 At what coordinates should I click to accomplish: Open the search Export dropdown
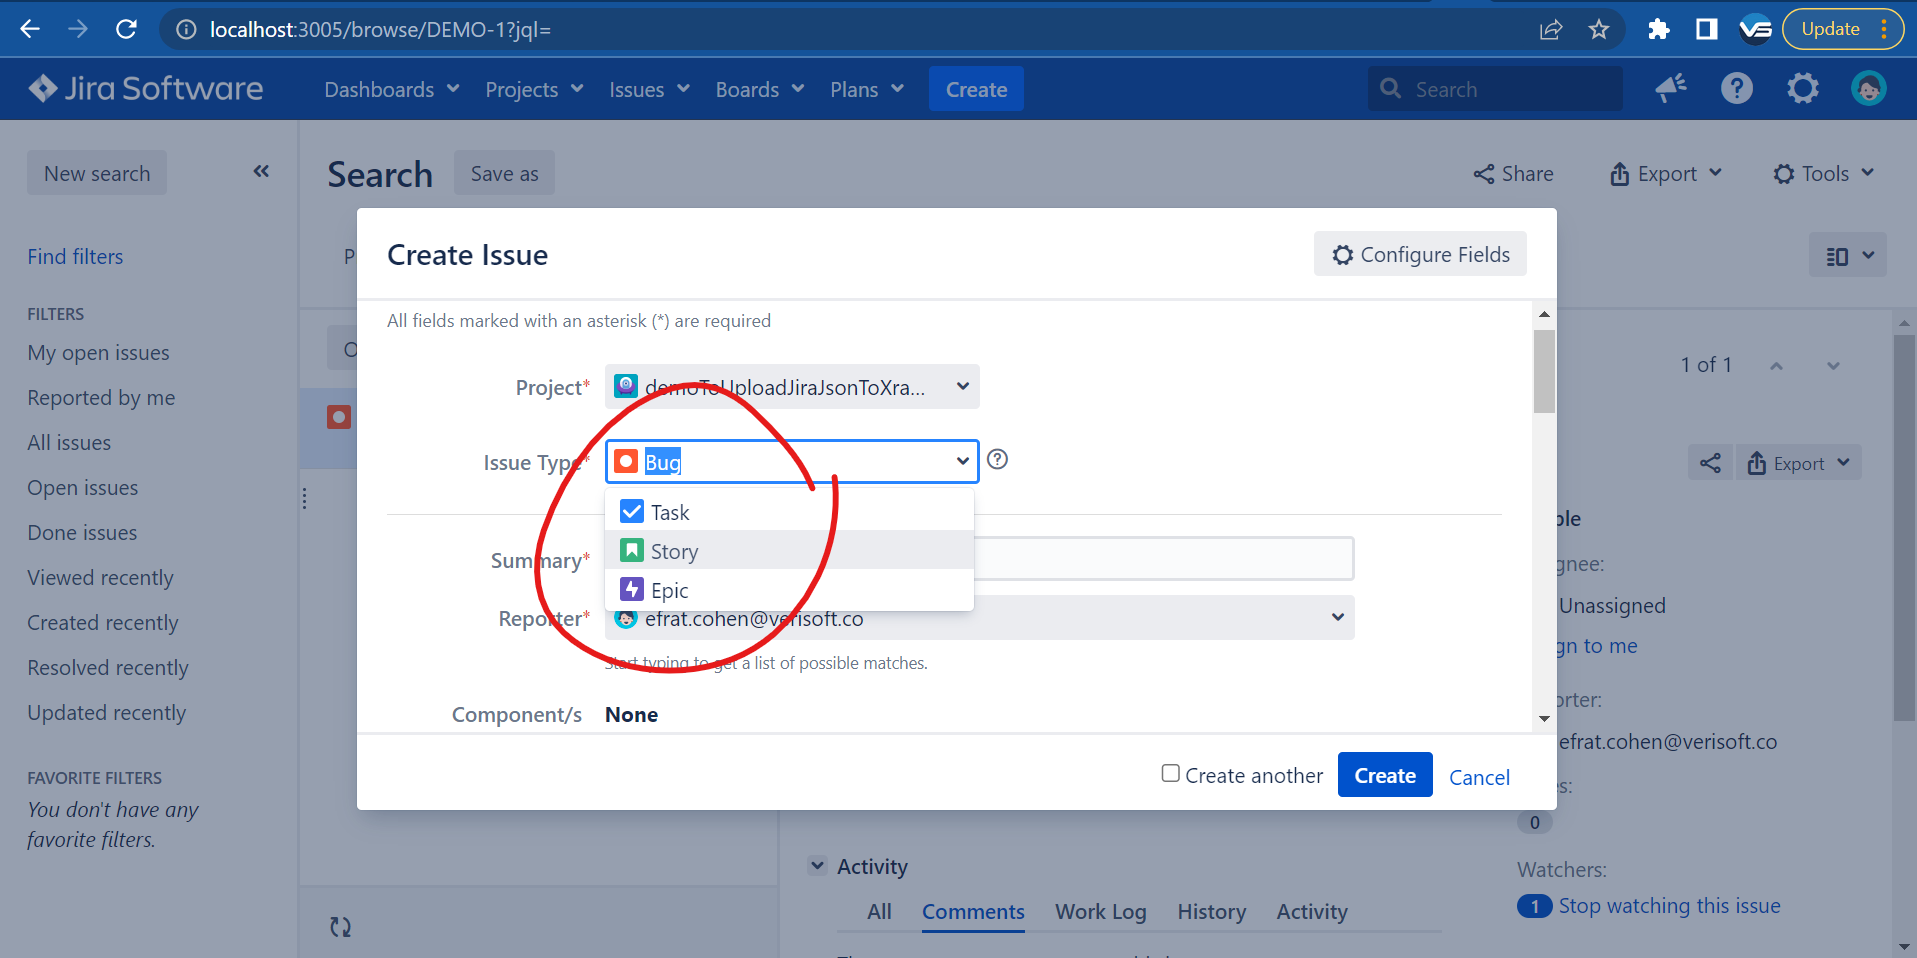pos(1666,174)
